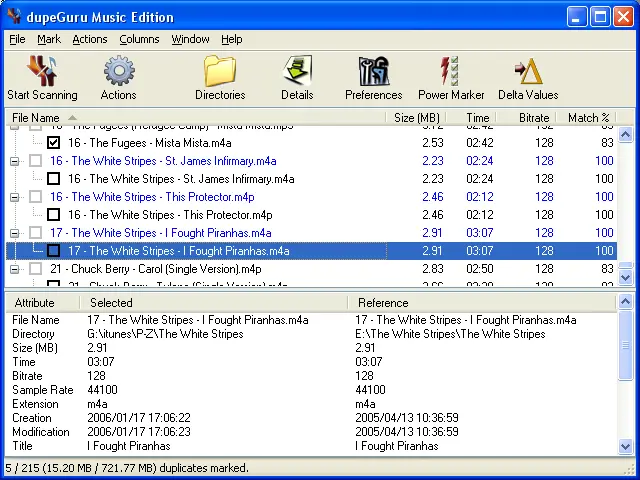Open the Columns menu
This screenshot has width=640, height=480.
pos(139,39)
